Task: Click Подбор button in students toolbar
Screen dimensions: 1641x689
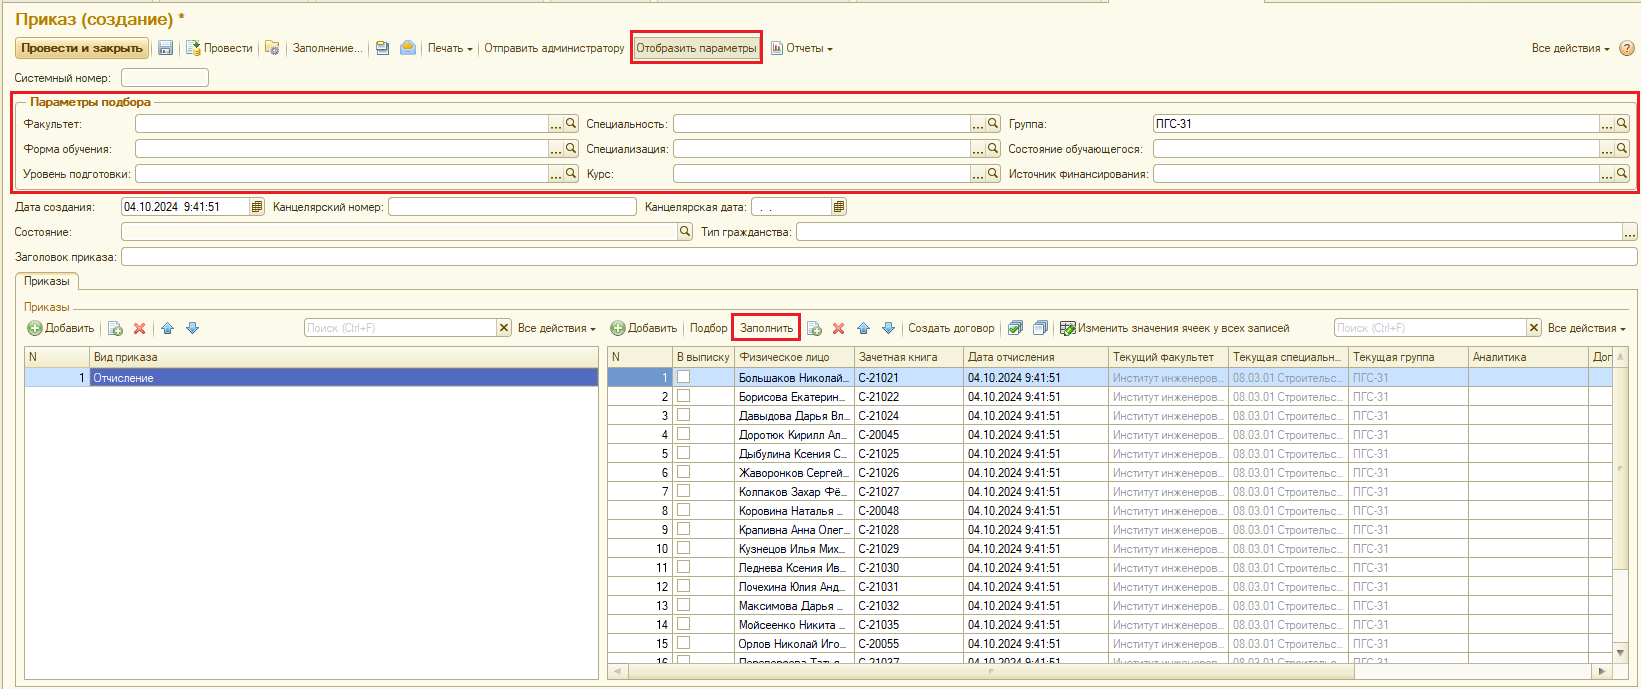Action: [x=708, y=328]
